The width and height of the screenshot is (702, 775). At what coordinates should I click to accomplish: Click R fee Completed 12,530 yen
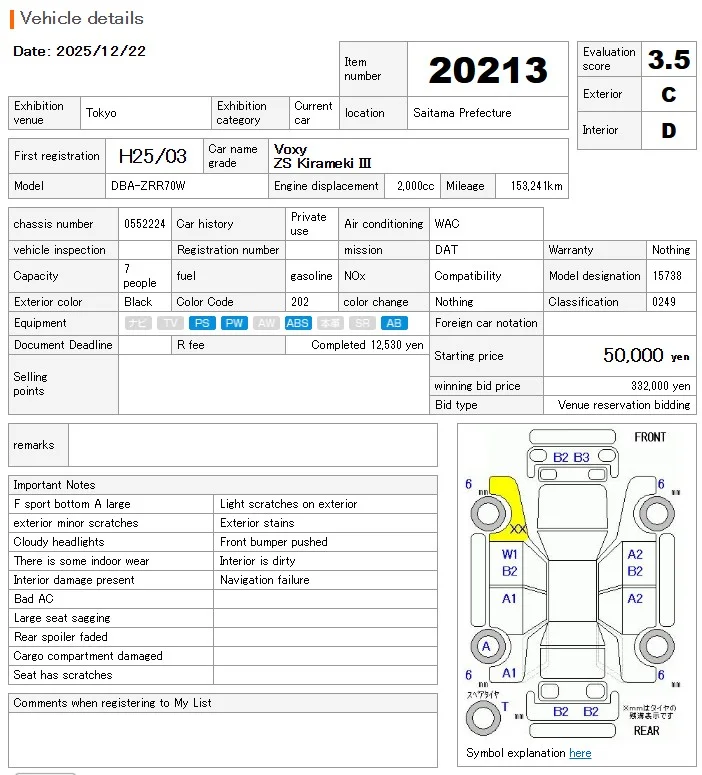[x=367, y=345]
